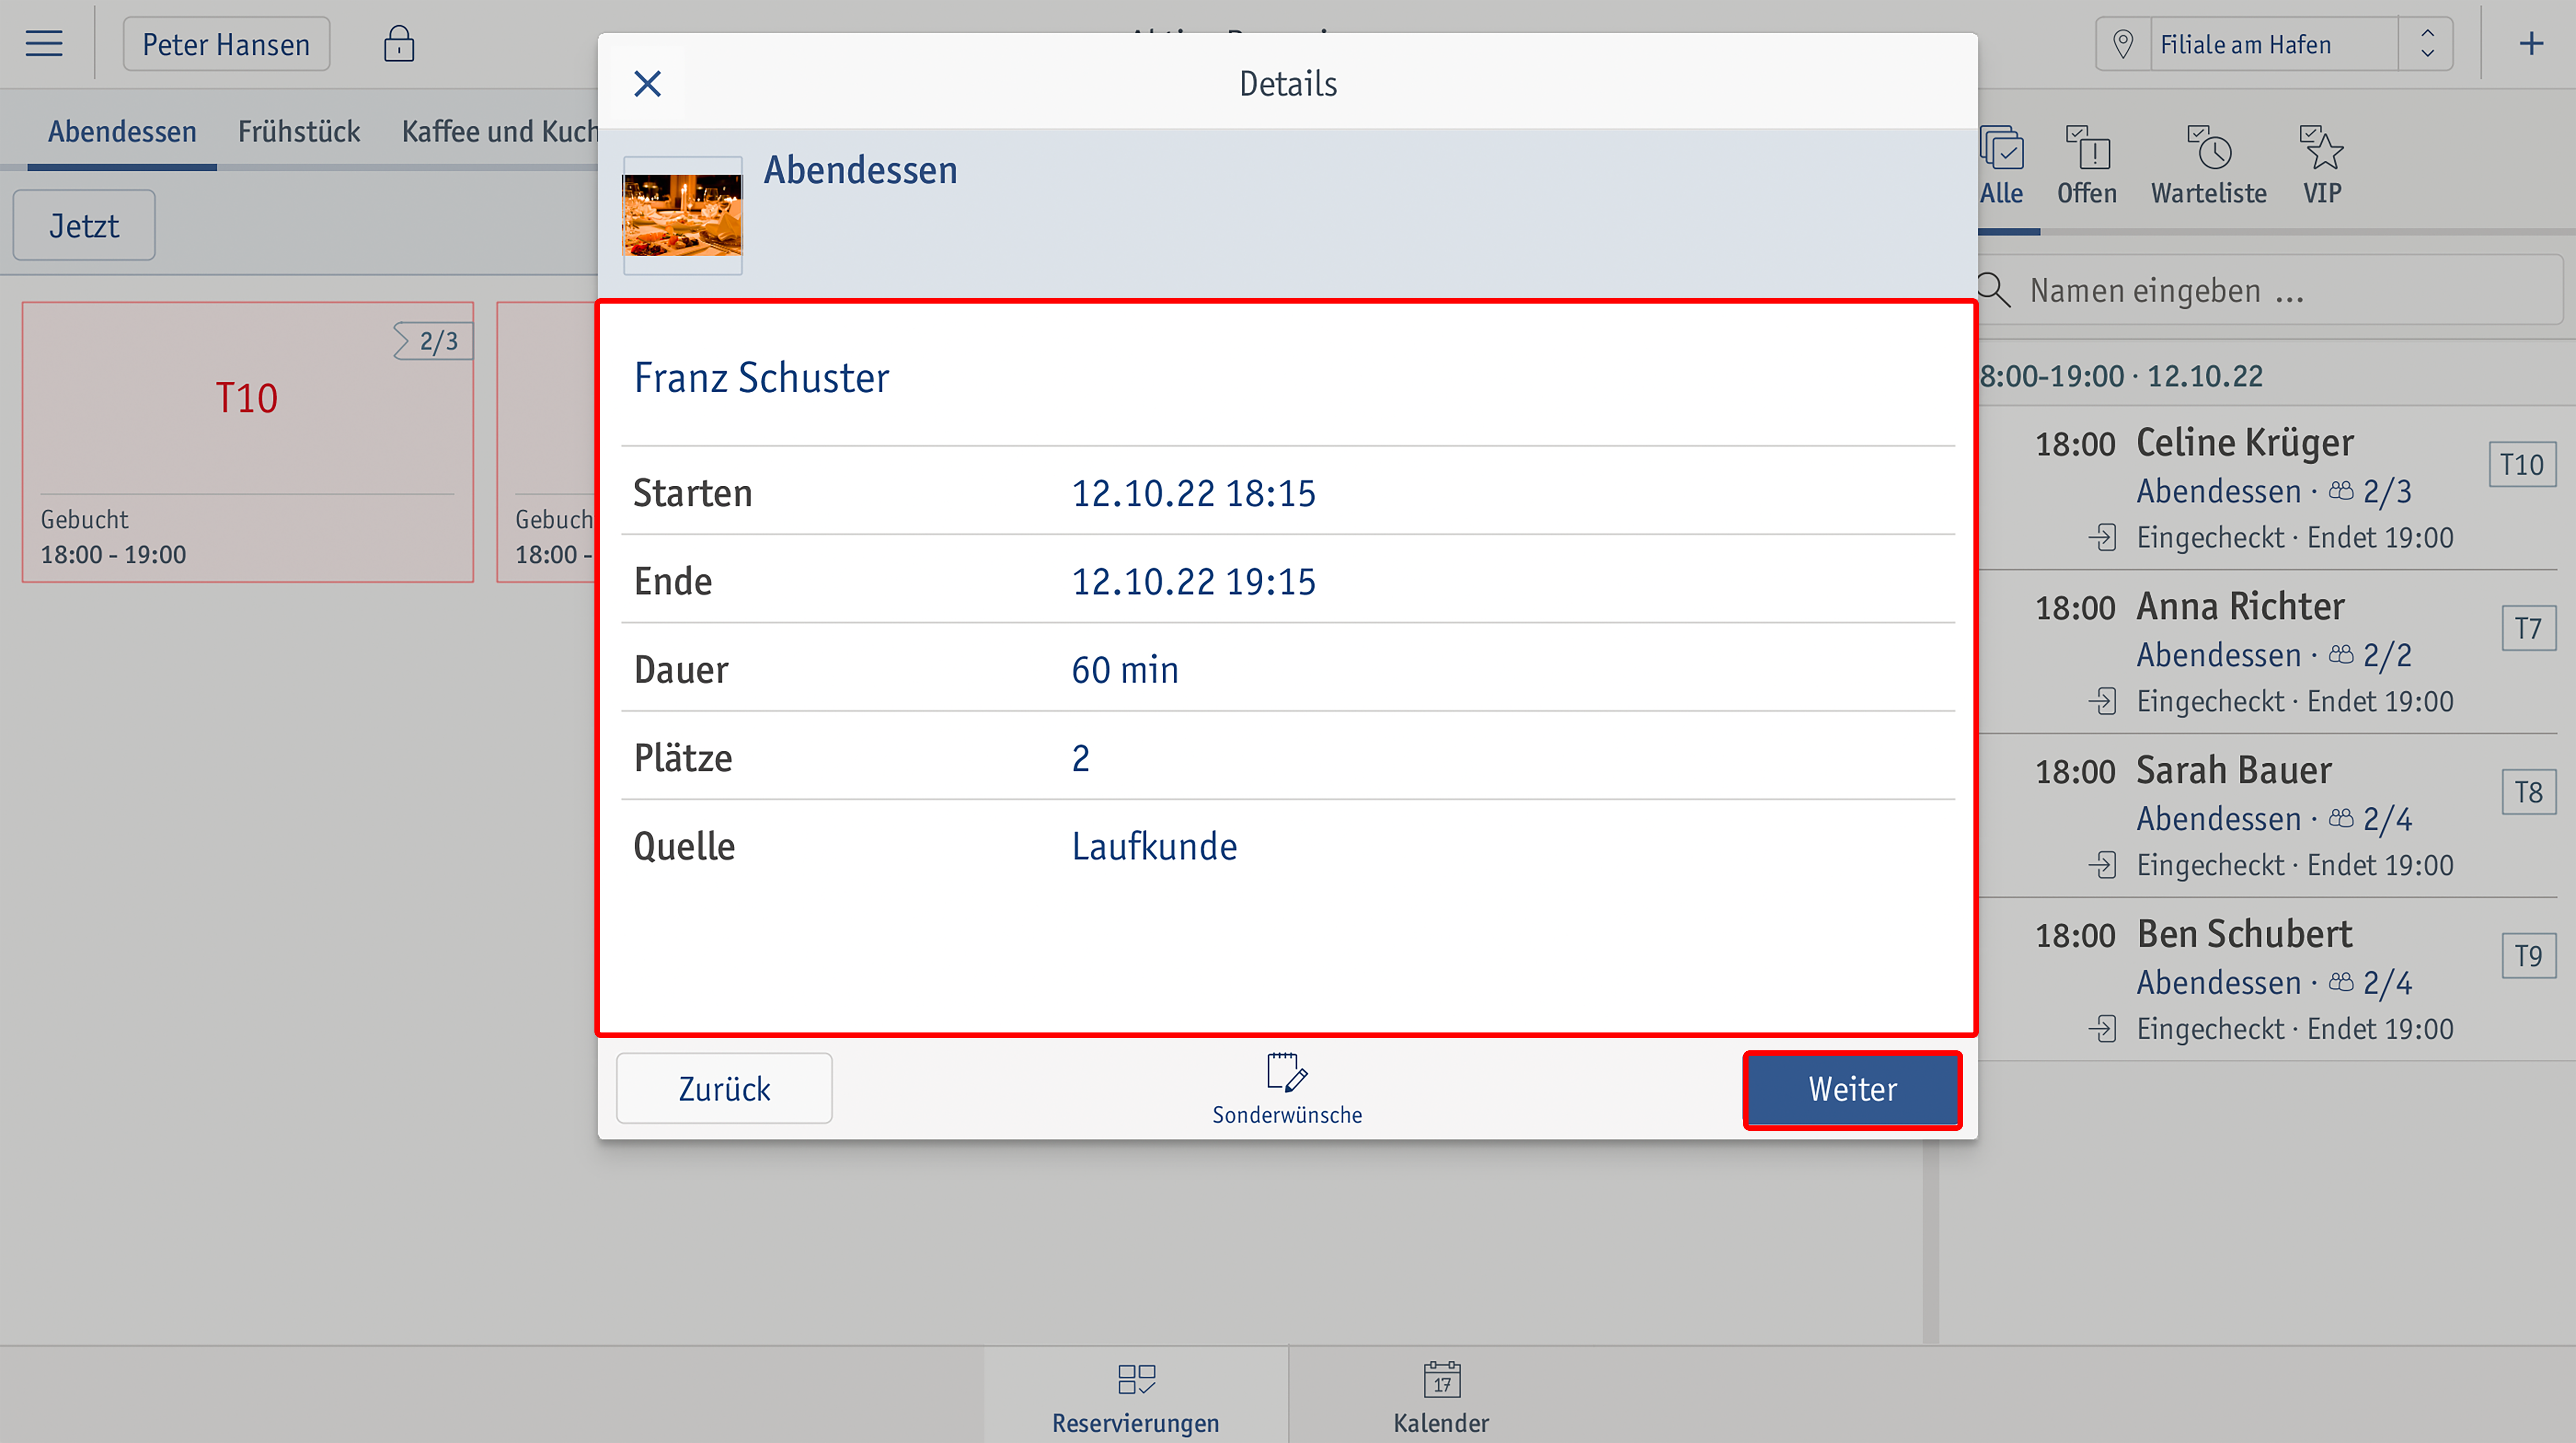Click guests icon in Anna Richter row
Screen dimensions: 2576x1443
point(2341,654)
